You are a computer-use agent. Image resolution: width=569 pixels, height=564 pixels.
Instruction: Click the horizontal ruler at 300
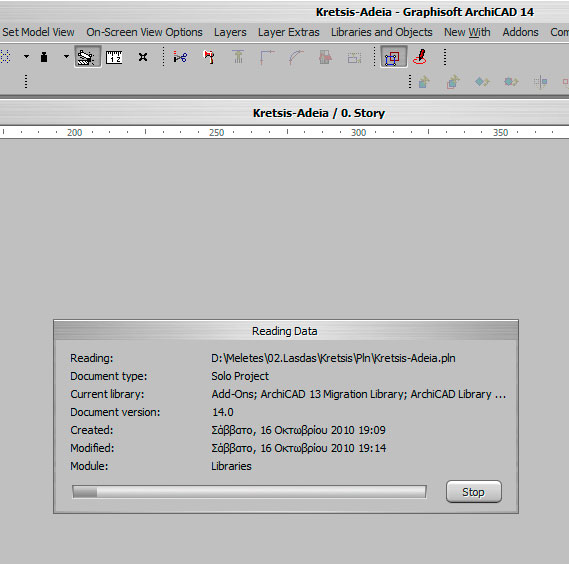[359, 132]
